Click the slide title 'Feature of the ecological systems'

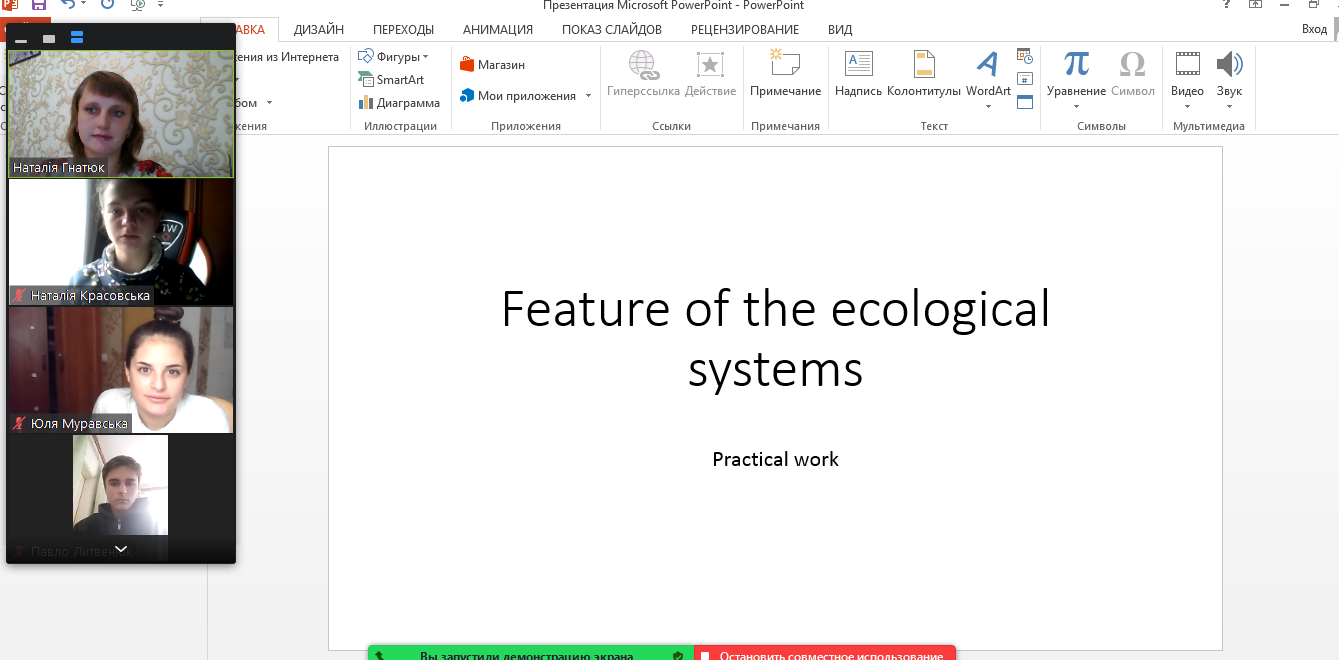click(775, 338)
